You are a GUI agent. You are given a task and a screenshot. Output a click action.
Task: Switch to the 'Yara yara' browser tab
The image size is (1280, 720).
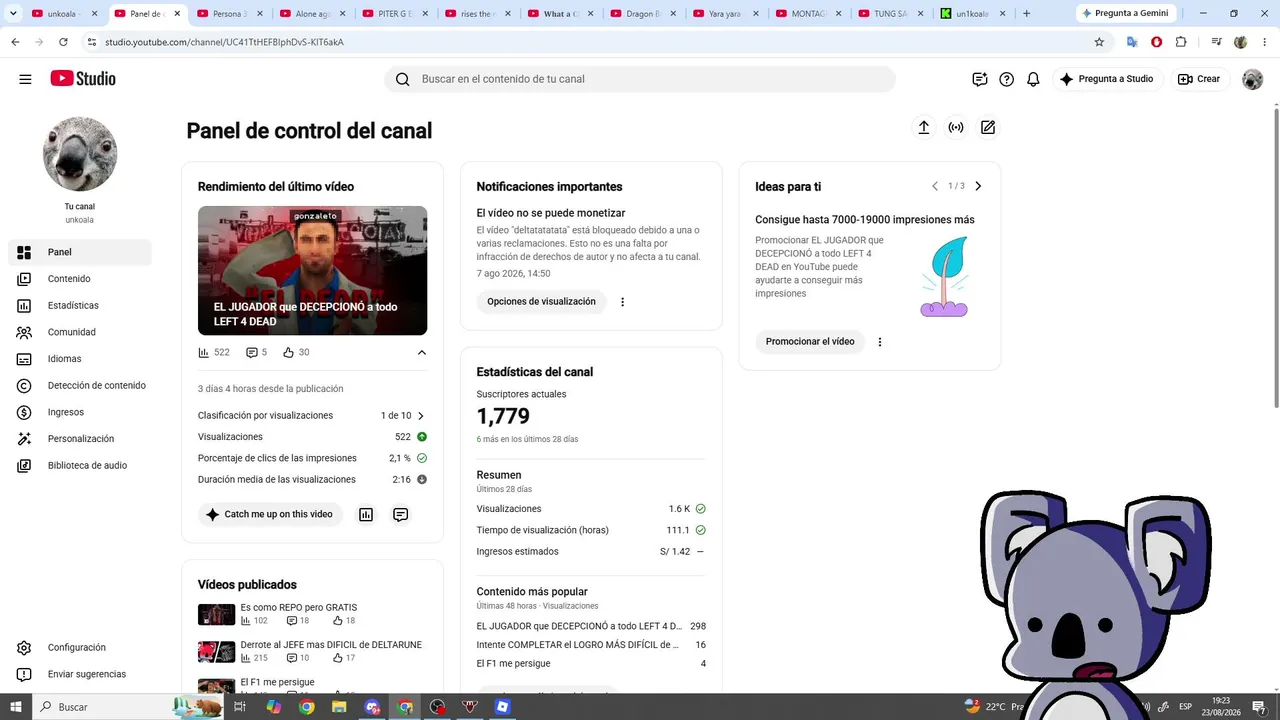click(x=724, y=14)
